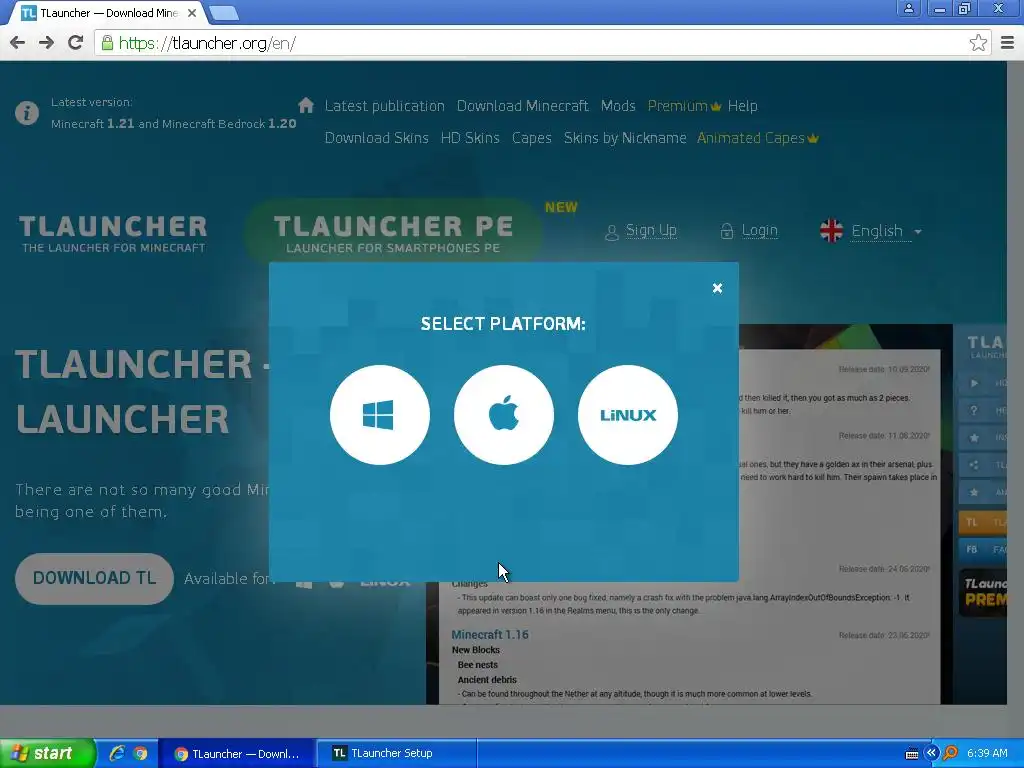Choose the Linux platform icon

click(x=628, y=415)
